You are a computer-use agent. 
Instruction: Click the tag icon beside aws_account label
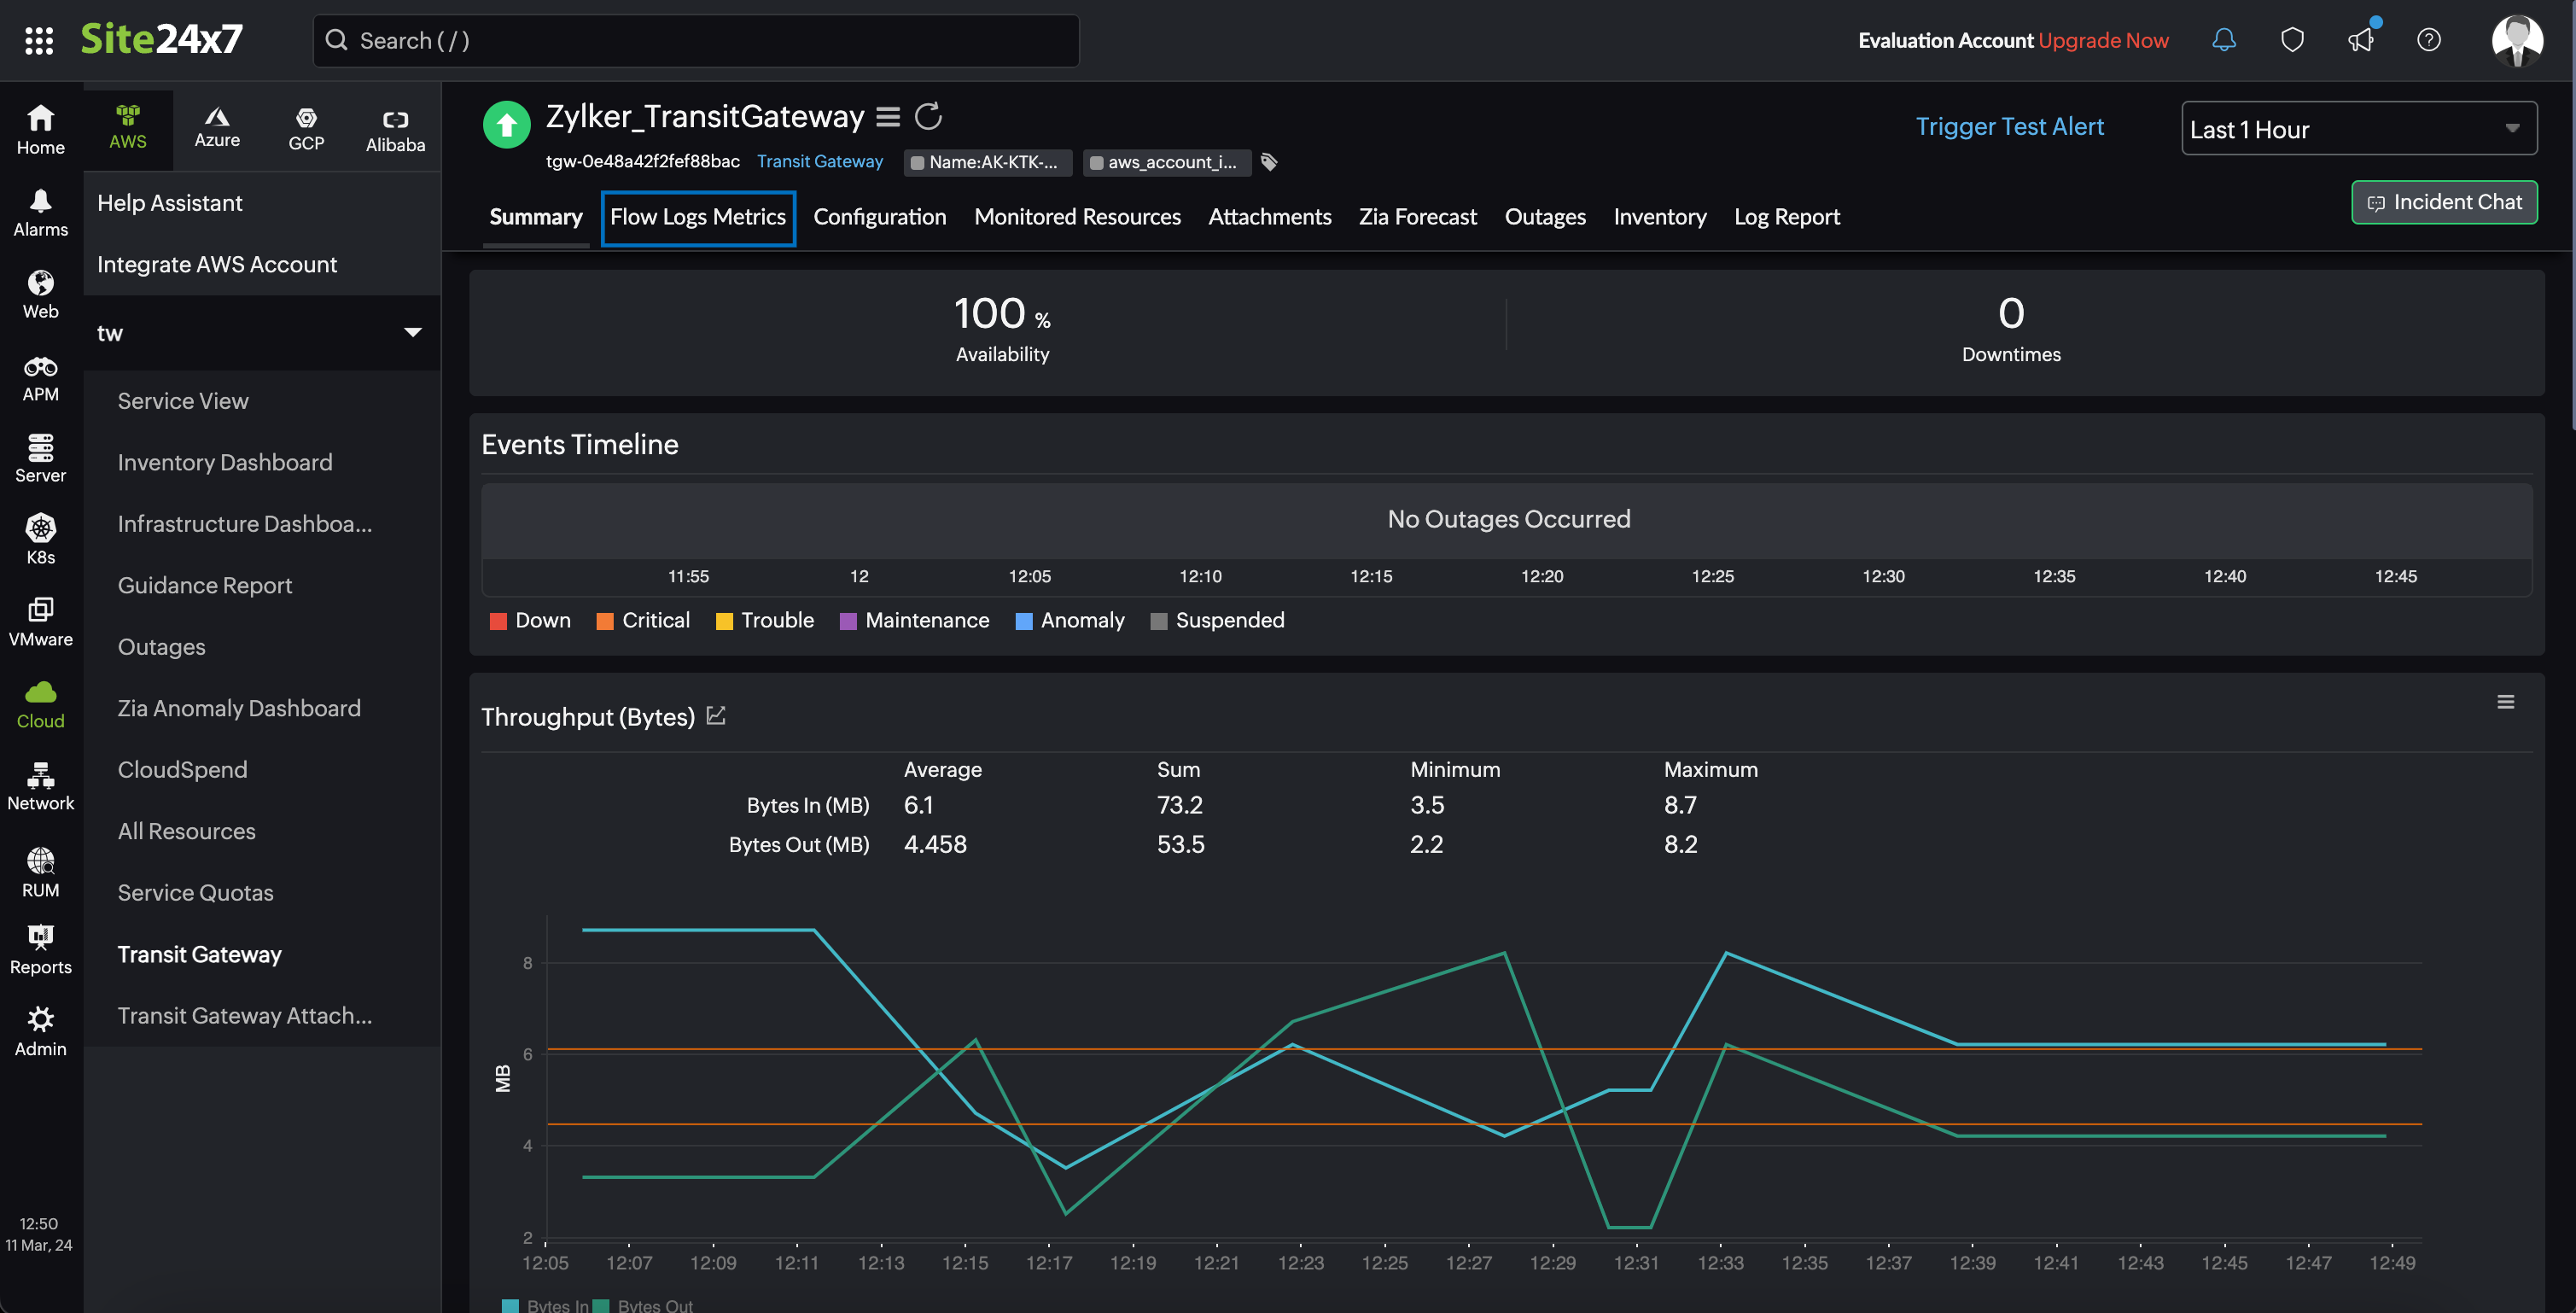coord(1269,162)
